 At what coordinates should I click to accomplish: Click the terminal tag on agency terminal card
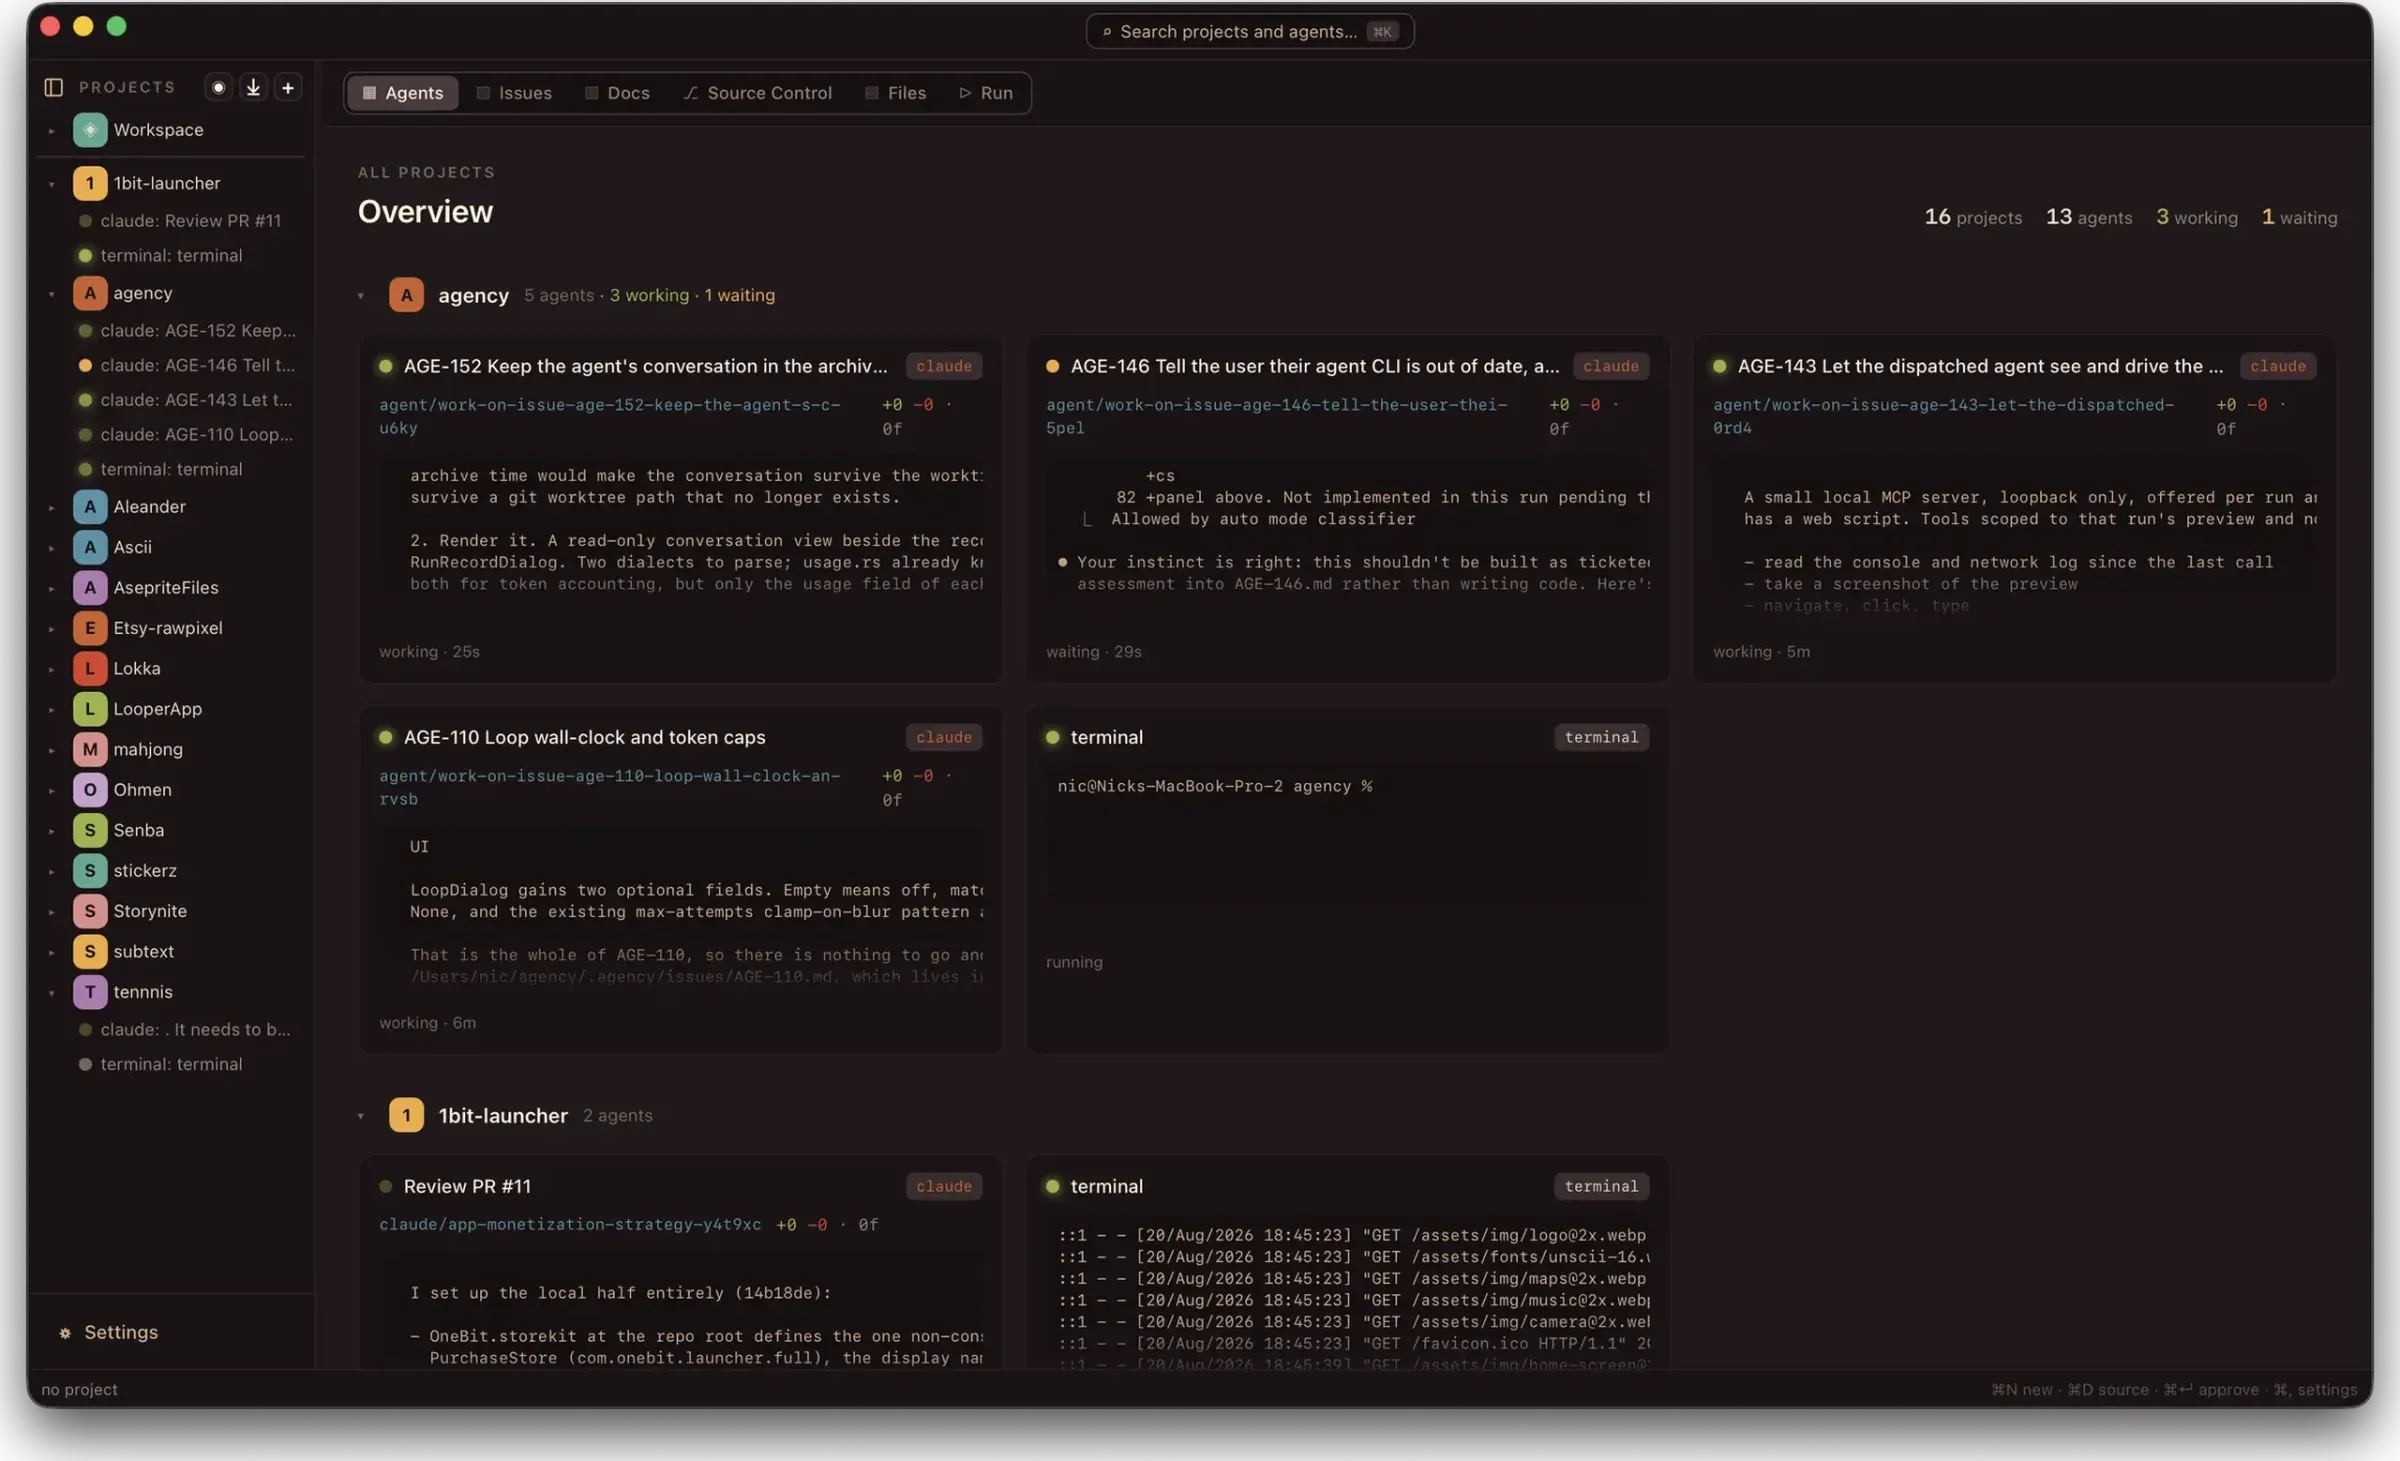(1601, 737)
